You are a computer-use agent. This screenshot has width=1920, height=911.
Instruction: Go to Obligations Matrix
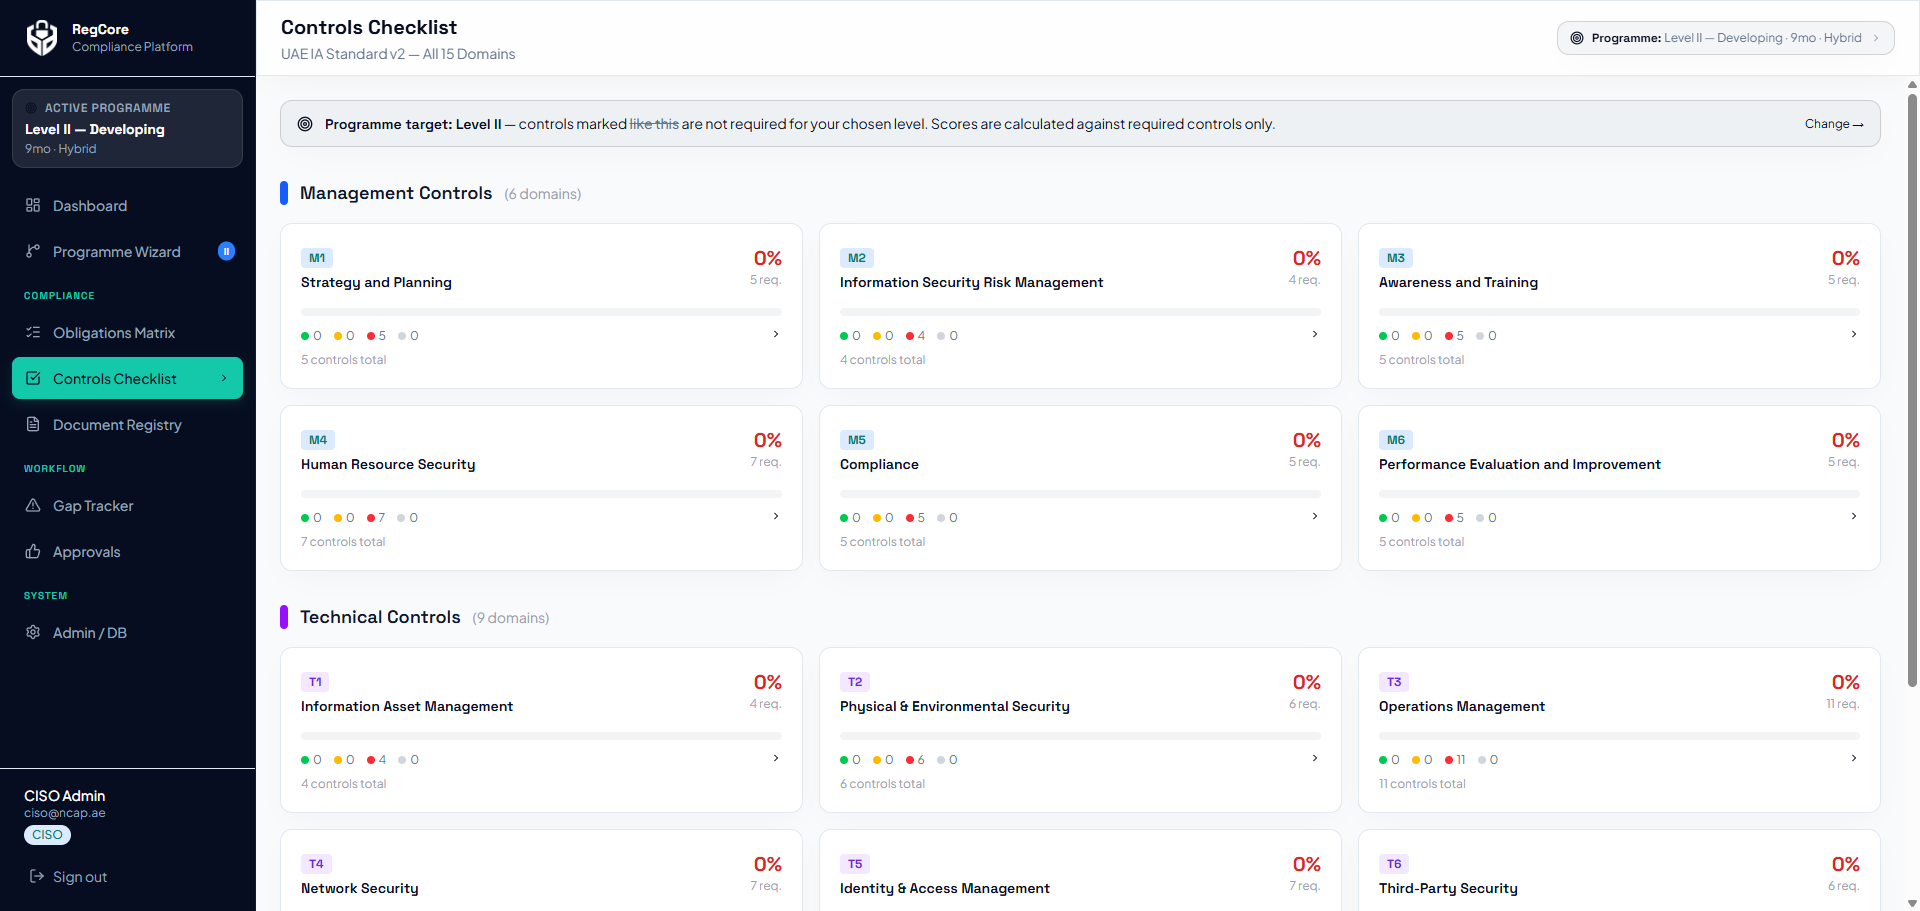127,332
